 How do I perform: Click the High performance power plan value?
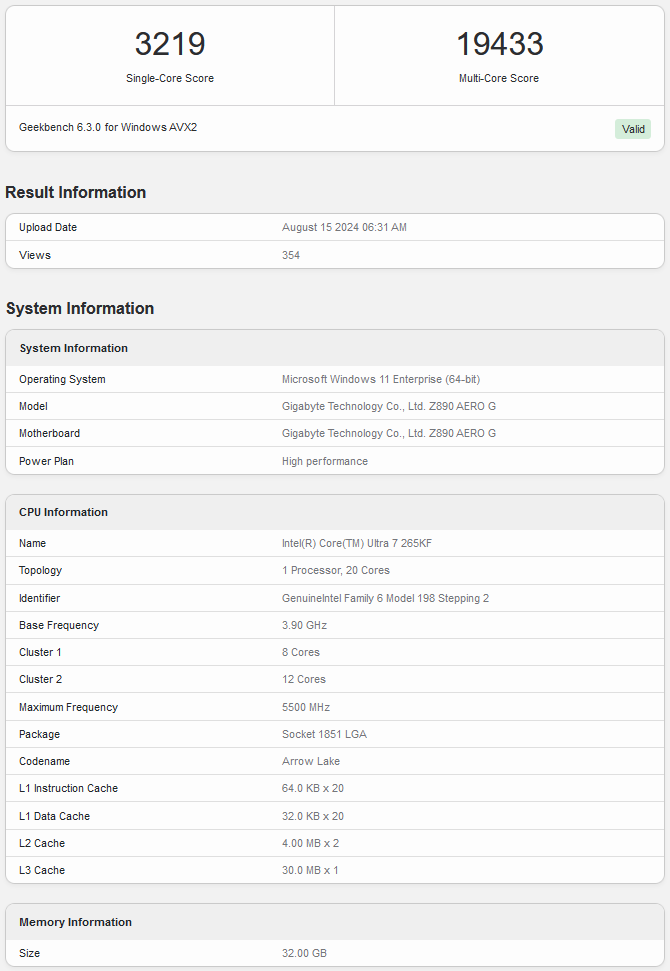coord(325,461)
